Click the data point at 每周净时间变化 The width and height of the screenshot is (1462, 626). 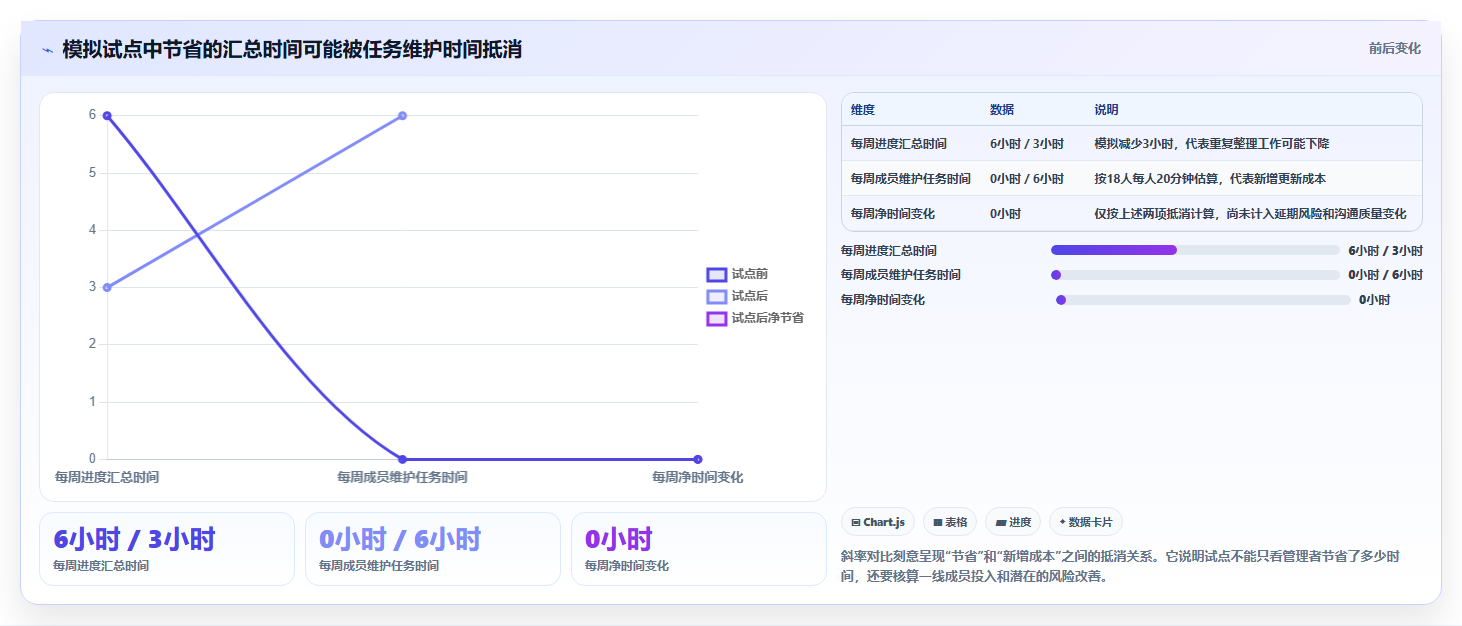(x=698, y=460)
